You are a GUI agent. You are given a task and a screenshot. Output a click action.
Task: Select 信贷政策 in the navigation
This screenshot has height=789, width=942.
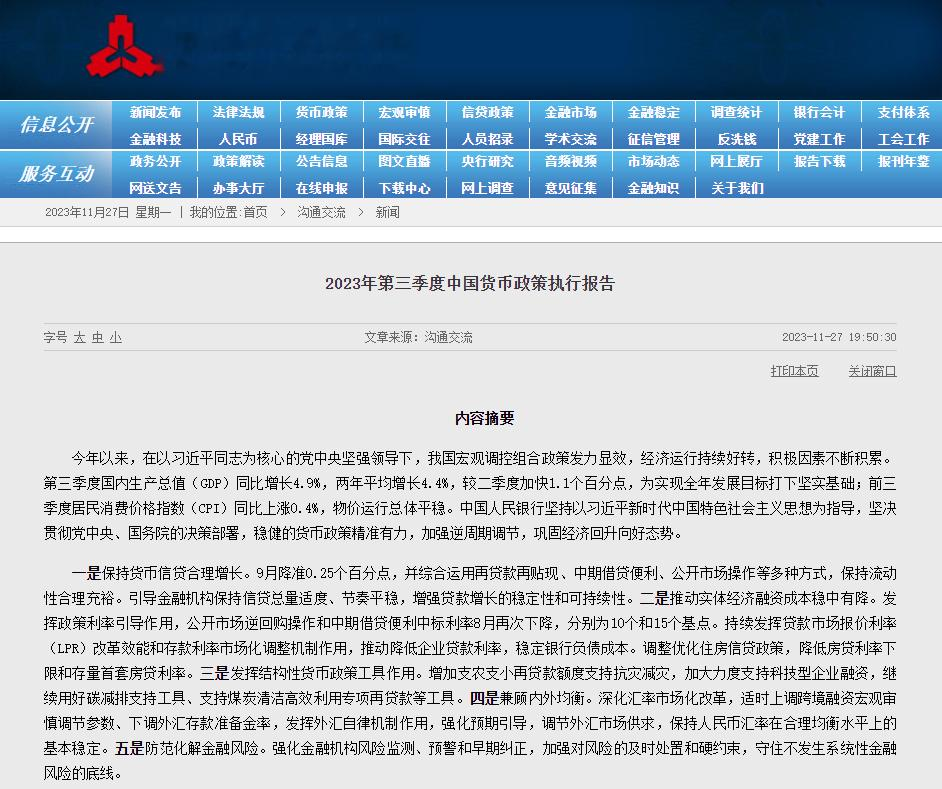(x=487, y=112)
